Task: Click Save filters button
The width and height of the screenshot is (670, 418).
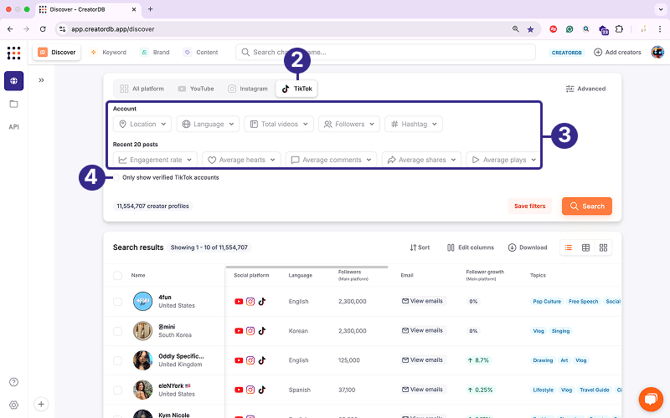Action: click(530, 206)
